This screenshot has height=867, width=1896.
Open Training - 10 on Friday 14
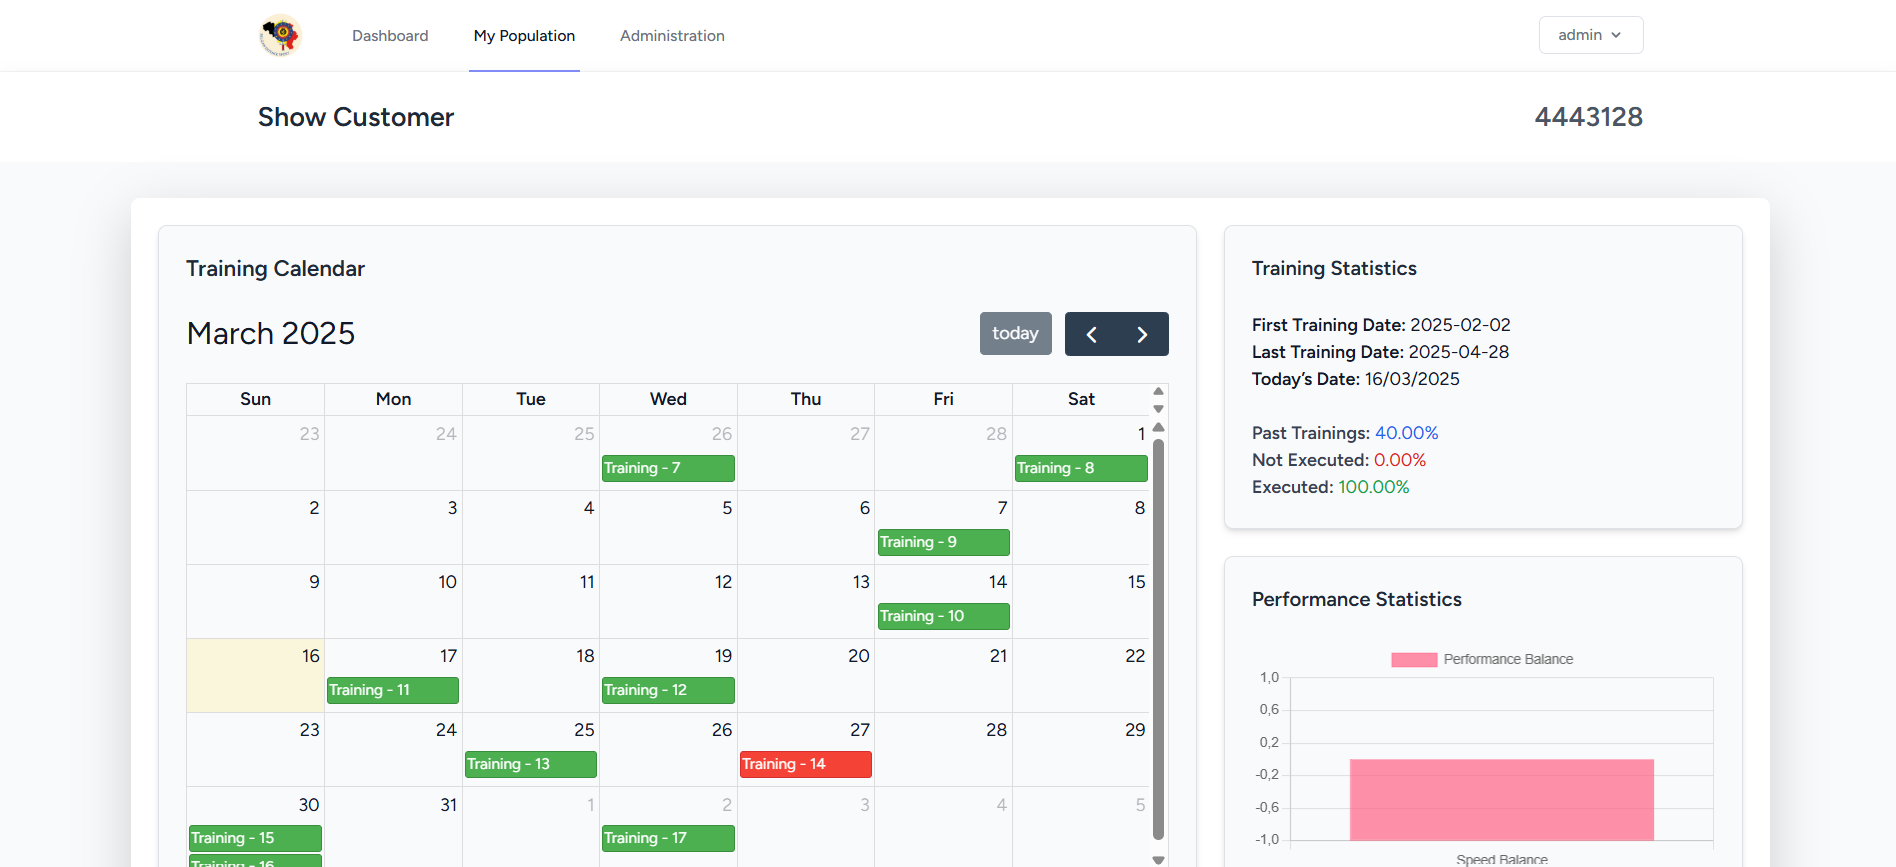[x=943, y=616]
